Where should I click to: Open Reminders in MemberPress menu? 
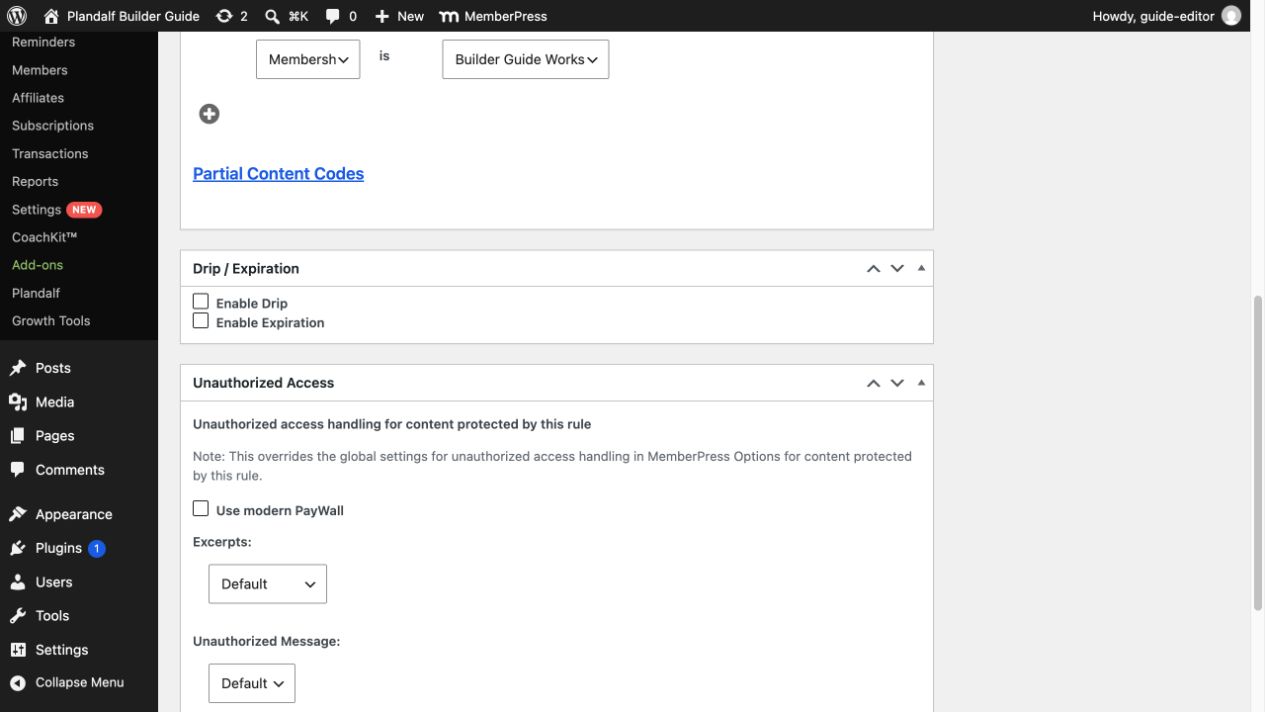click(43, 42)
